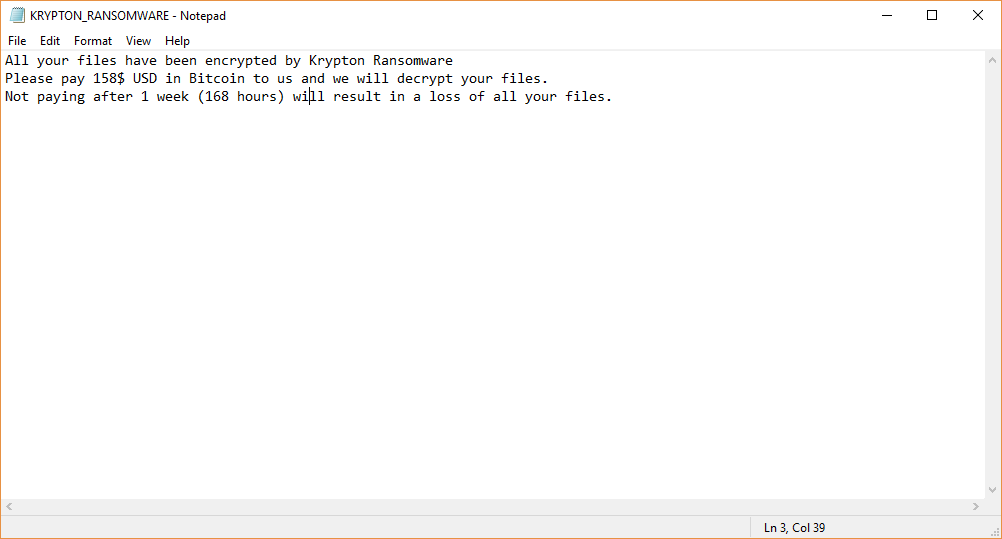Image resolution: width=1002 pixels, height=539 pixels.
Task: Open the File menu
Action: (x=17, y=41)
